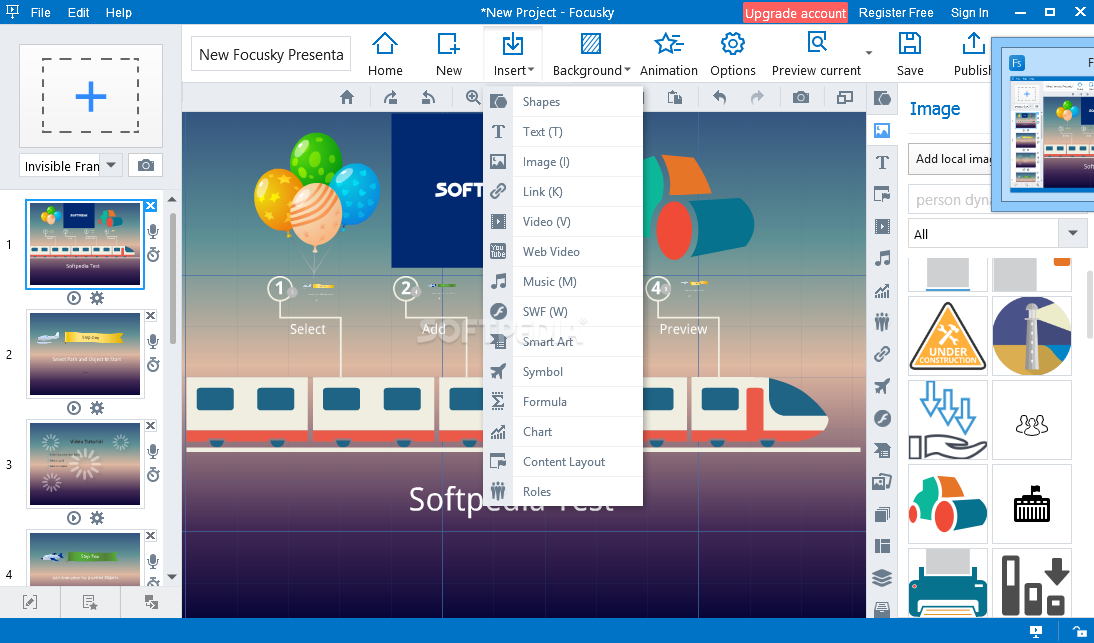Open Symbol airplane panel in right sidebar

tap(882, 386)
